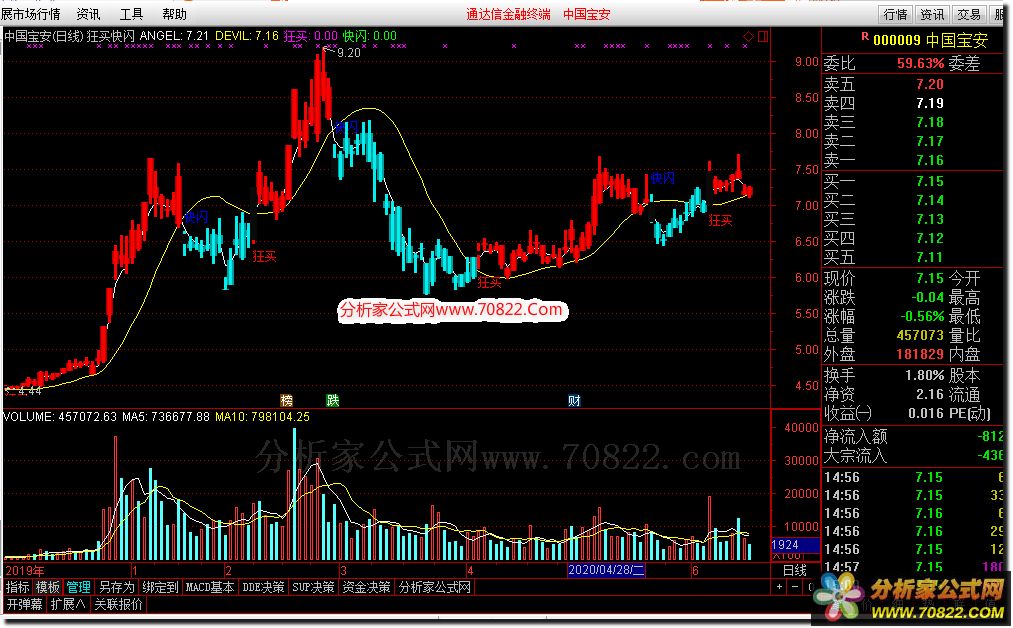Switch to the 资金决策 template

[x=366, y=587]
